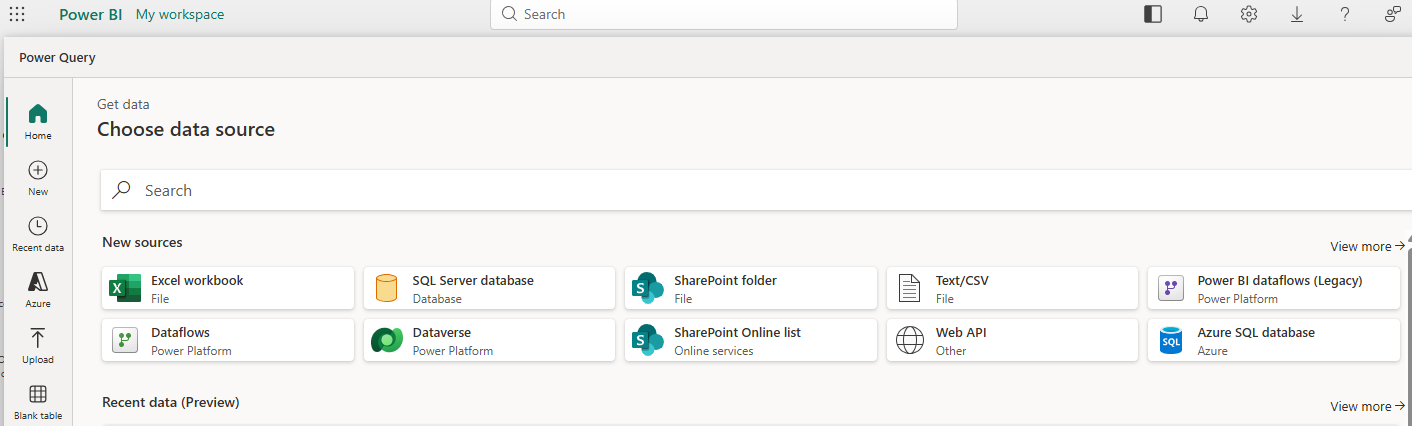Choose Upload in the sidebar
Screen dimensions: 1412x426
[38, 346]
